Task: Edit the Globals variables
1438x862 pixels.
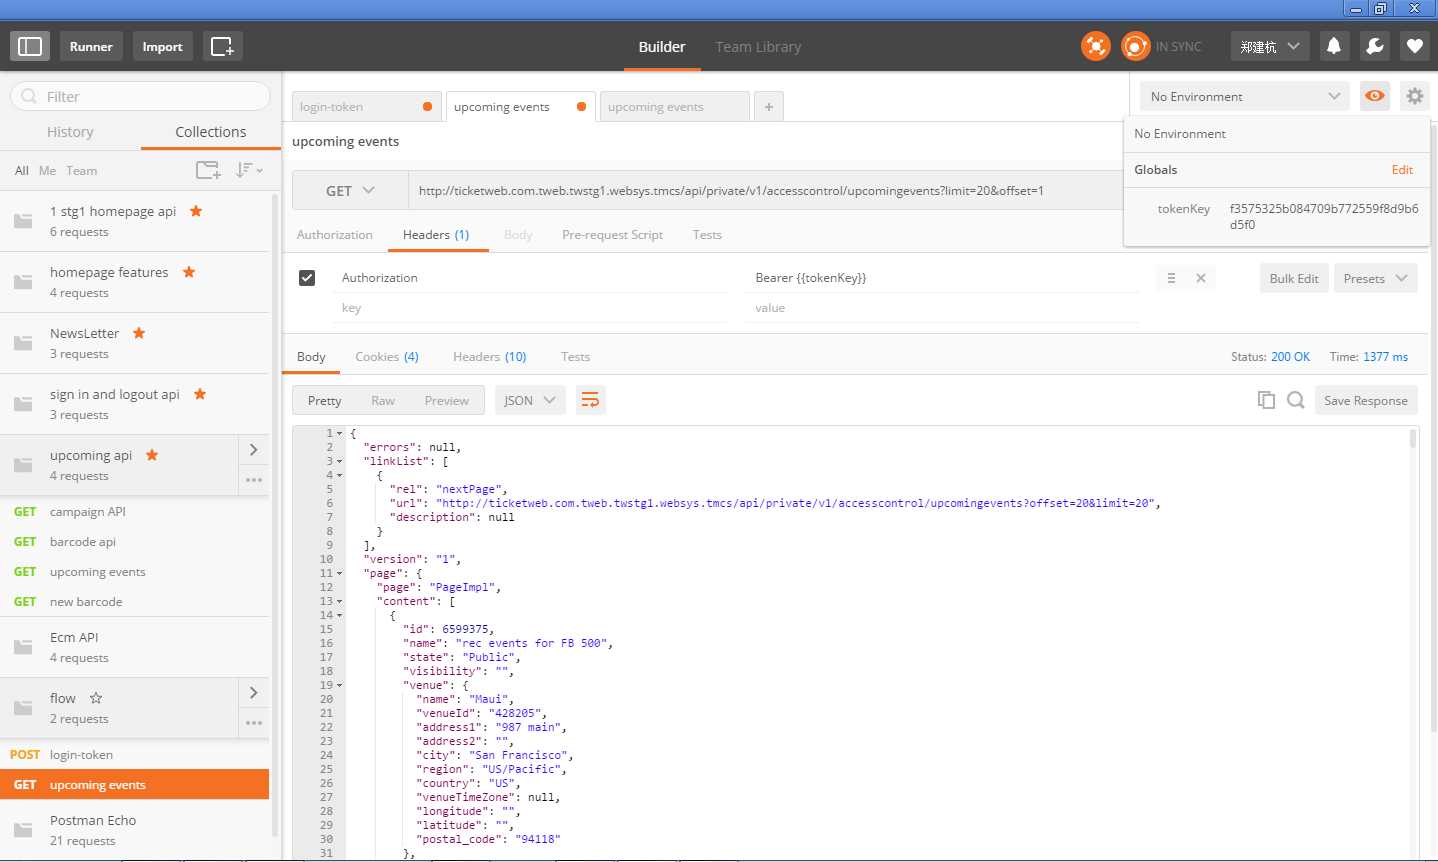Action: (x=1402, y=170)
